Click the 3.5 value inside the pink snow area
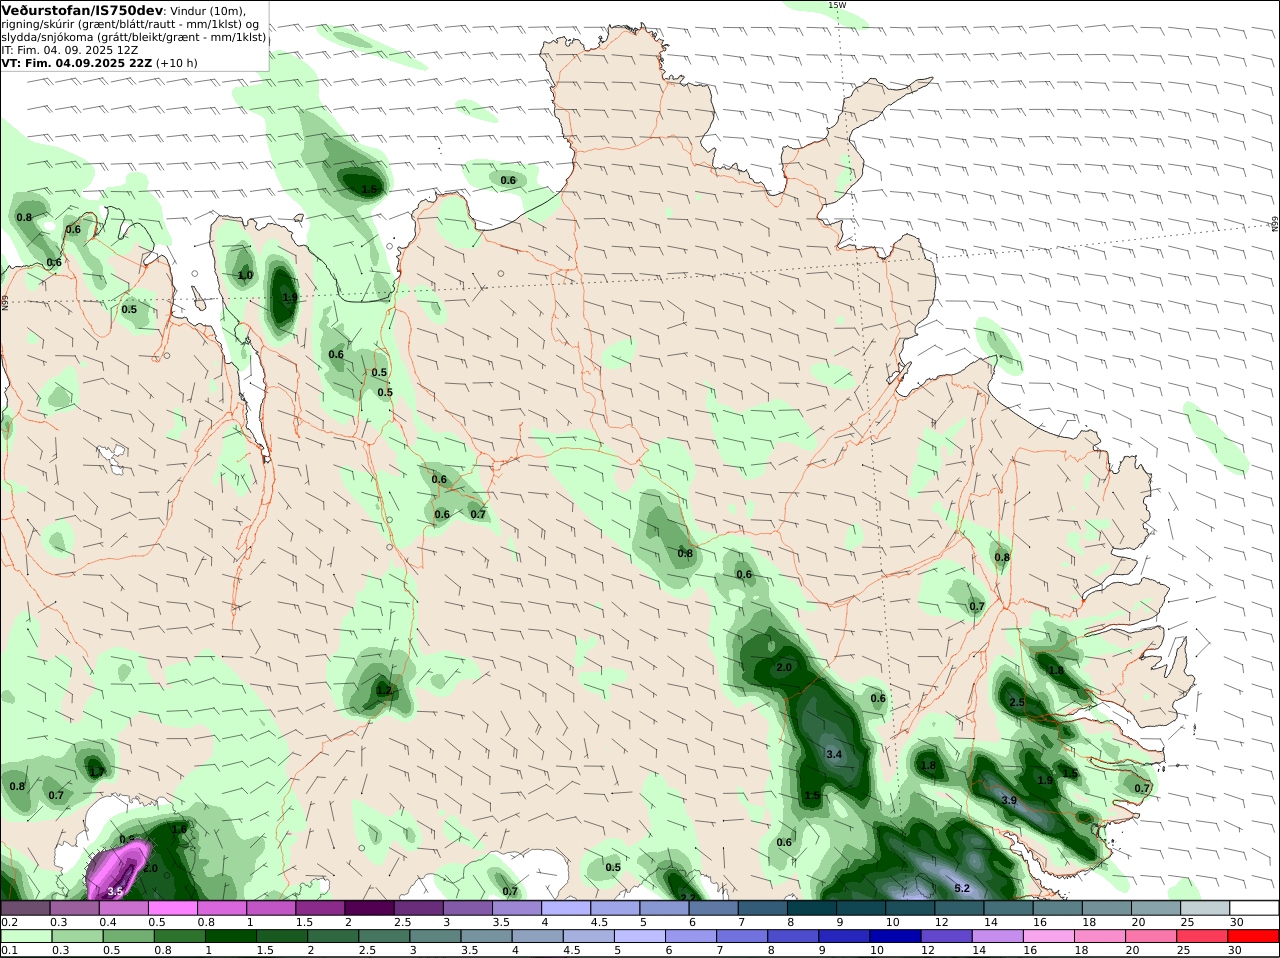1280x958 pixels. click(114, 891)
